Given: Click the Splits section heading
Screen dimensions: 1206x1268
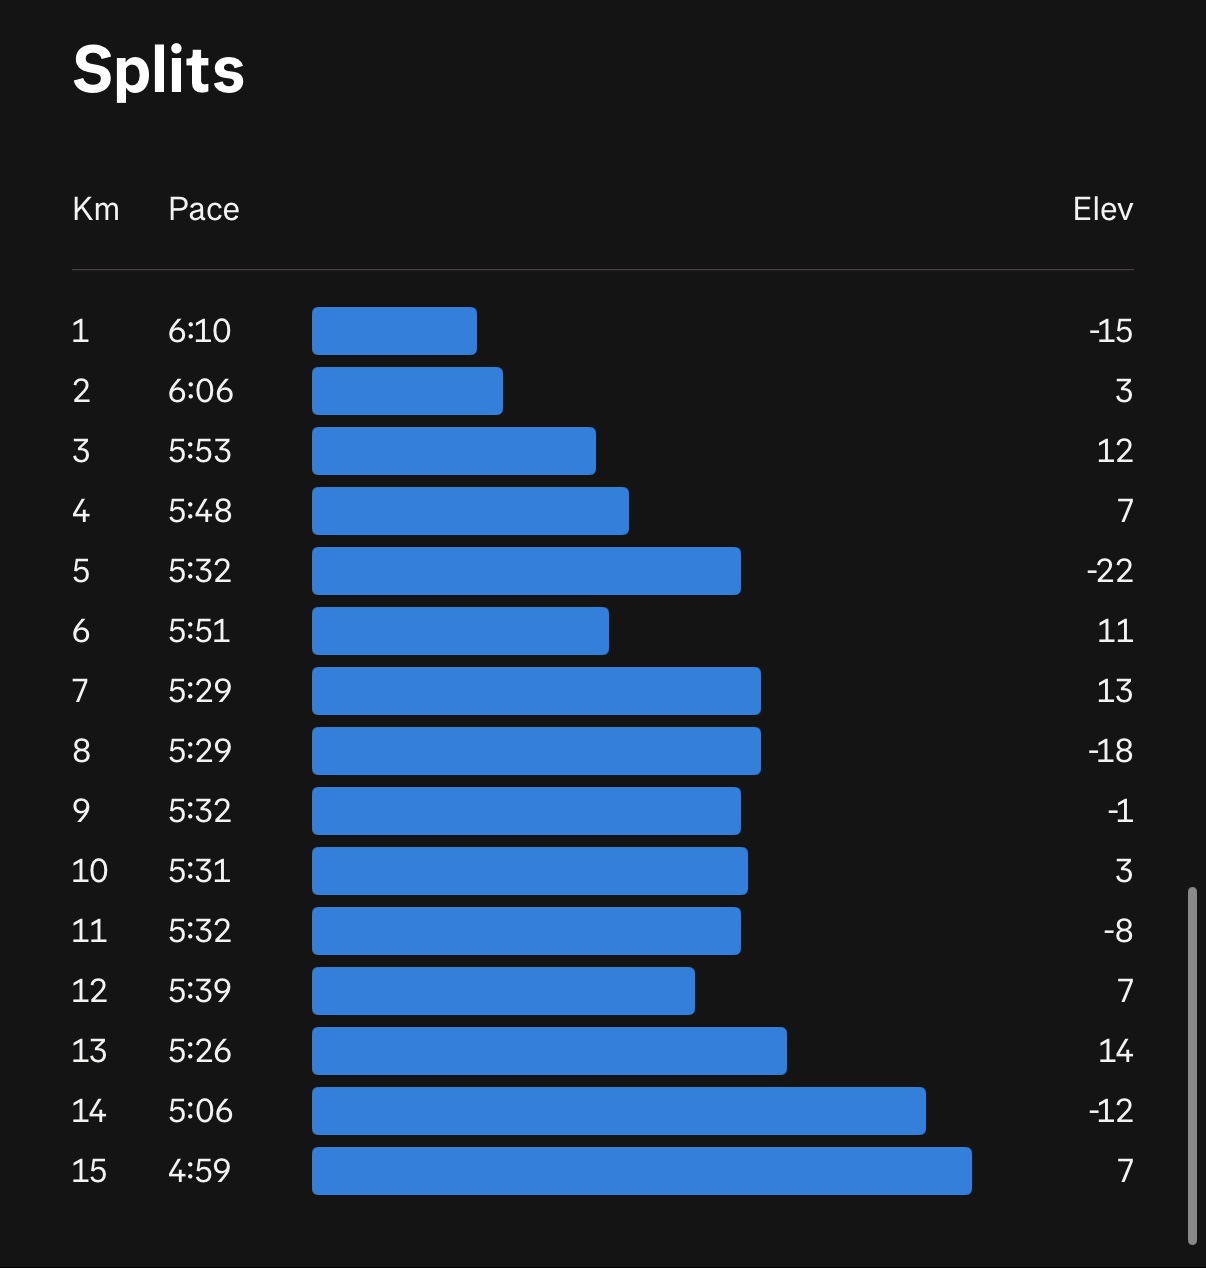Looking at the screenshot, I should (159, 70).
